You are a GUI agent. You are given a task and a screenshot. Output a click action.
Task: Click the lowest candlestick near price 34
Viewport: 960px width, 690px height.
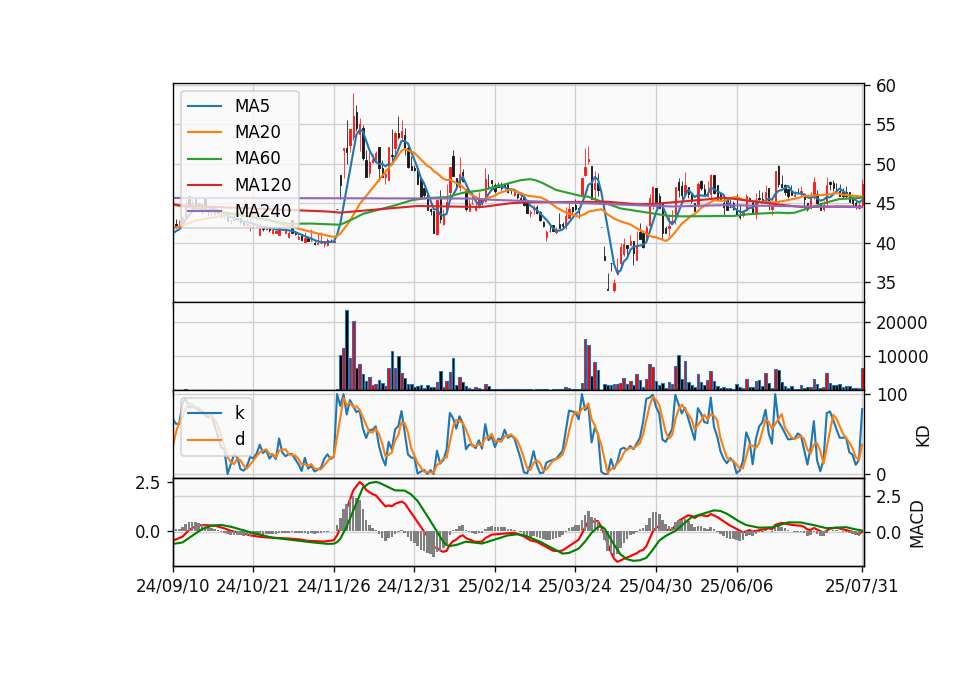click(614, 285)
